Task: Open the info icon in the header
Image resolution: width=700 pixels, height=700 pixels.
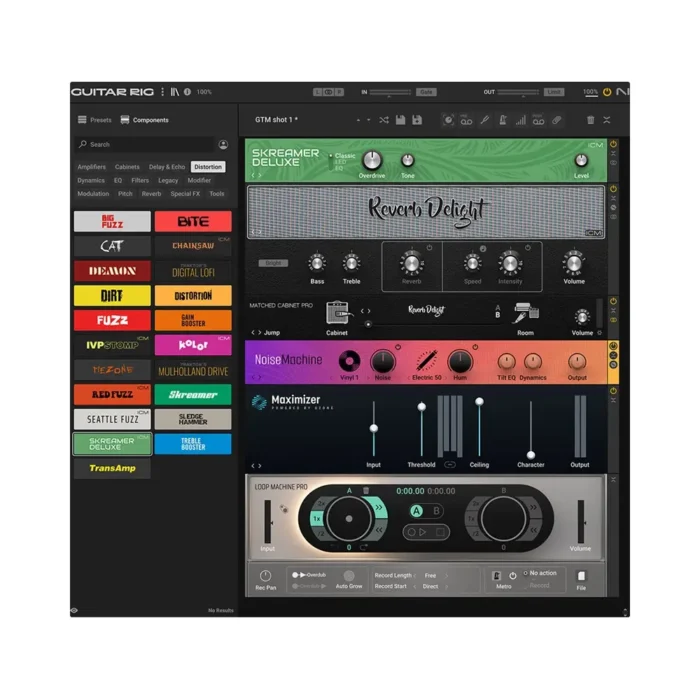Action: pyautogui.click(x=188, y=92)
